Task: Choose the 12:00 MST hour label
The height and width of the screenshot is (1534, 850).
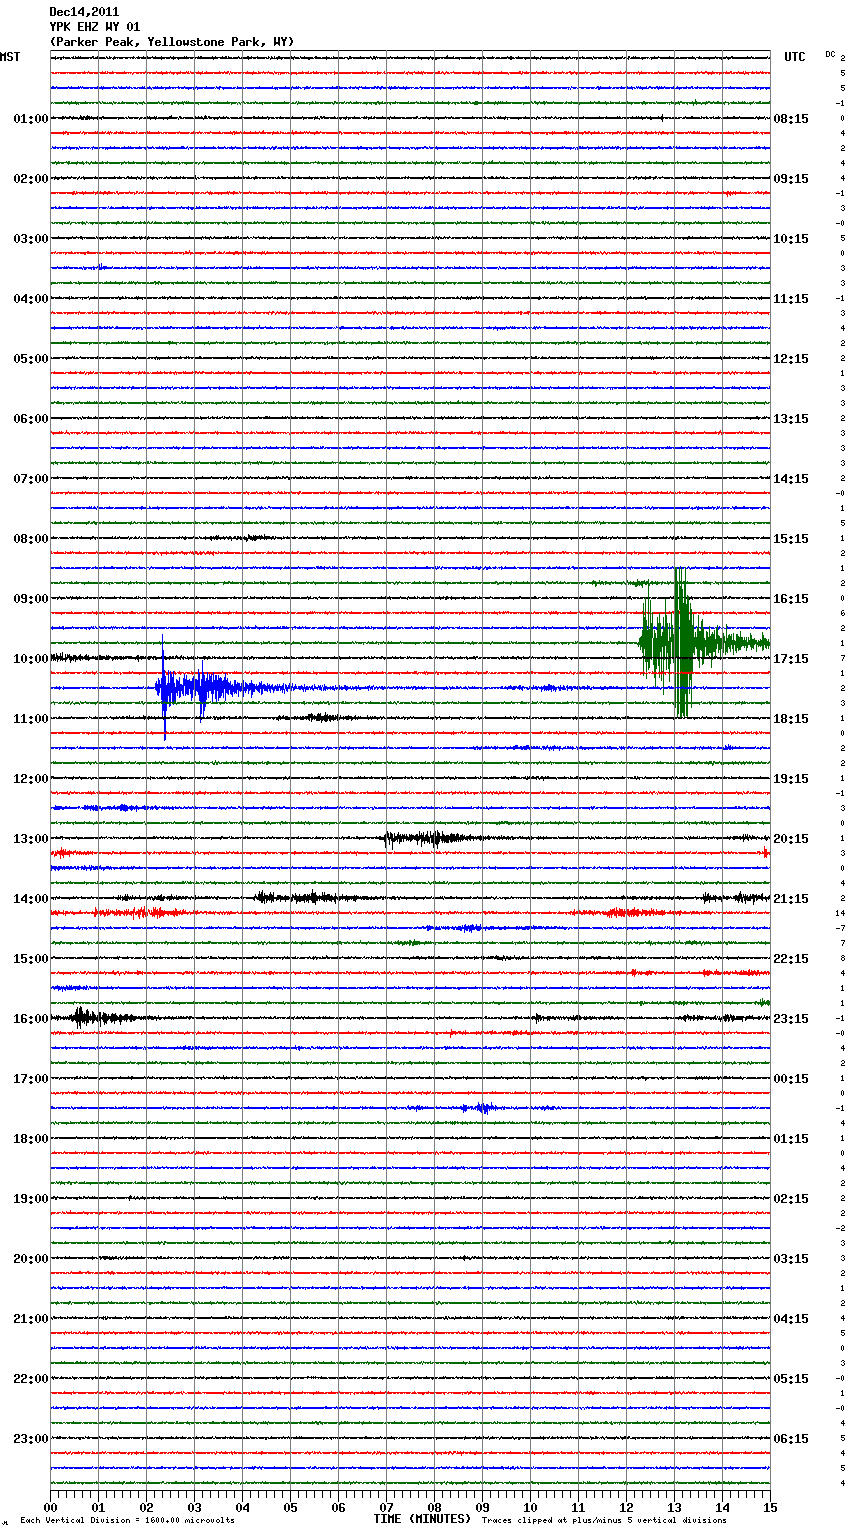Action: [30, 779]
